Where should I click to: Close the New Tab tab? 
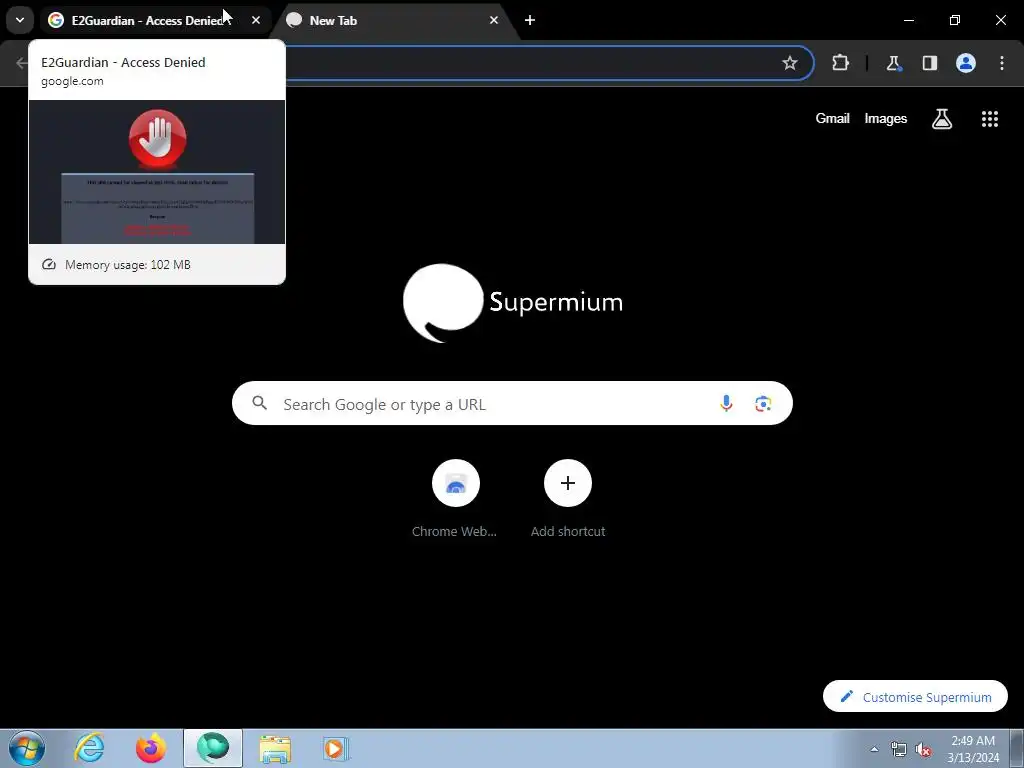click(494, 20)
